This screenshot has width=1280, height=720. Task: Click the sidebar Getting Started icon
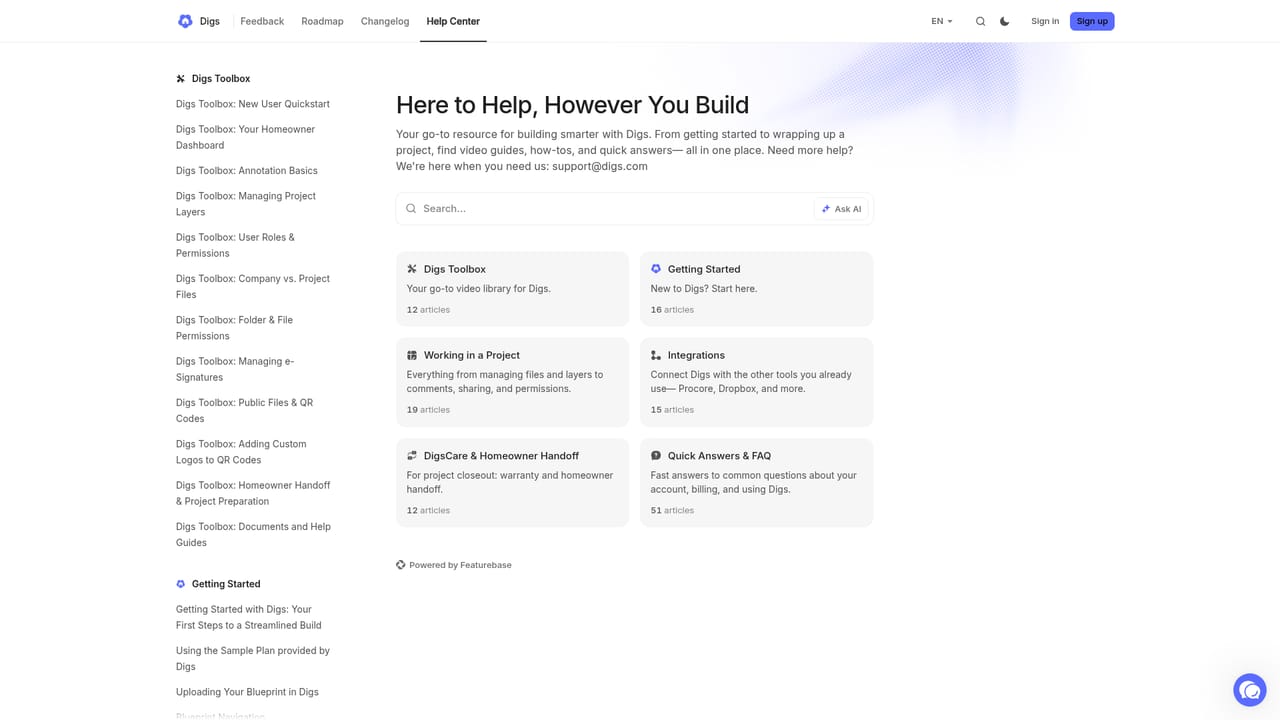(x=181, y=584)
